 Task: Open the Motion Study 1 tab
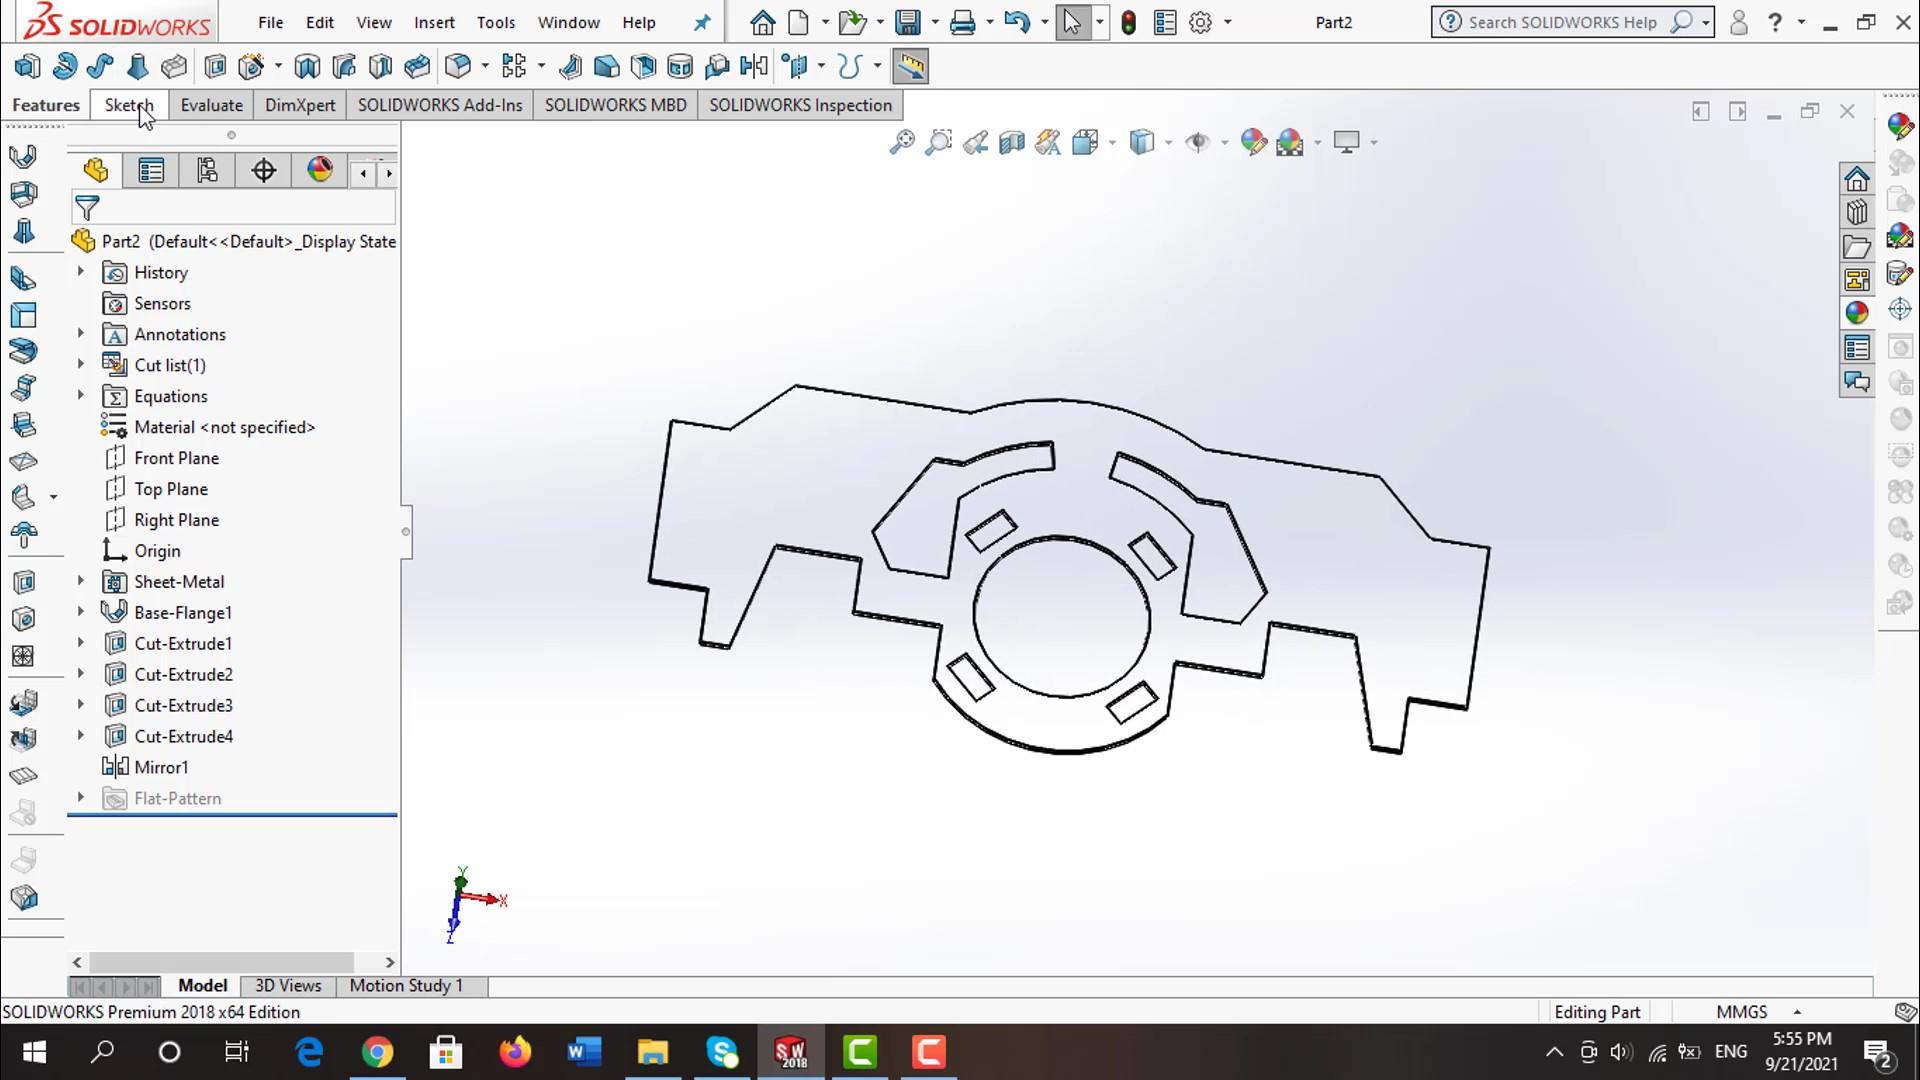[x=406, y=985]
